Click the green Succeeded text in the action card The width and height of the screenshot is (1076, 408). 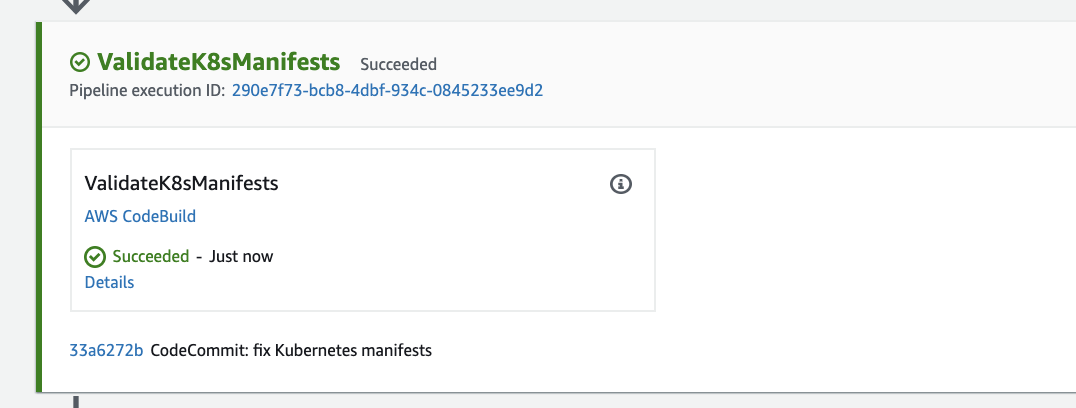150,256
